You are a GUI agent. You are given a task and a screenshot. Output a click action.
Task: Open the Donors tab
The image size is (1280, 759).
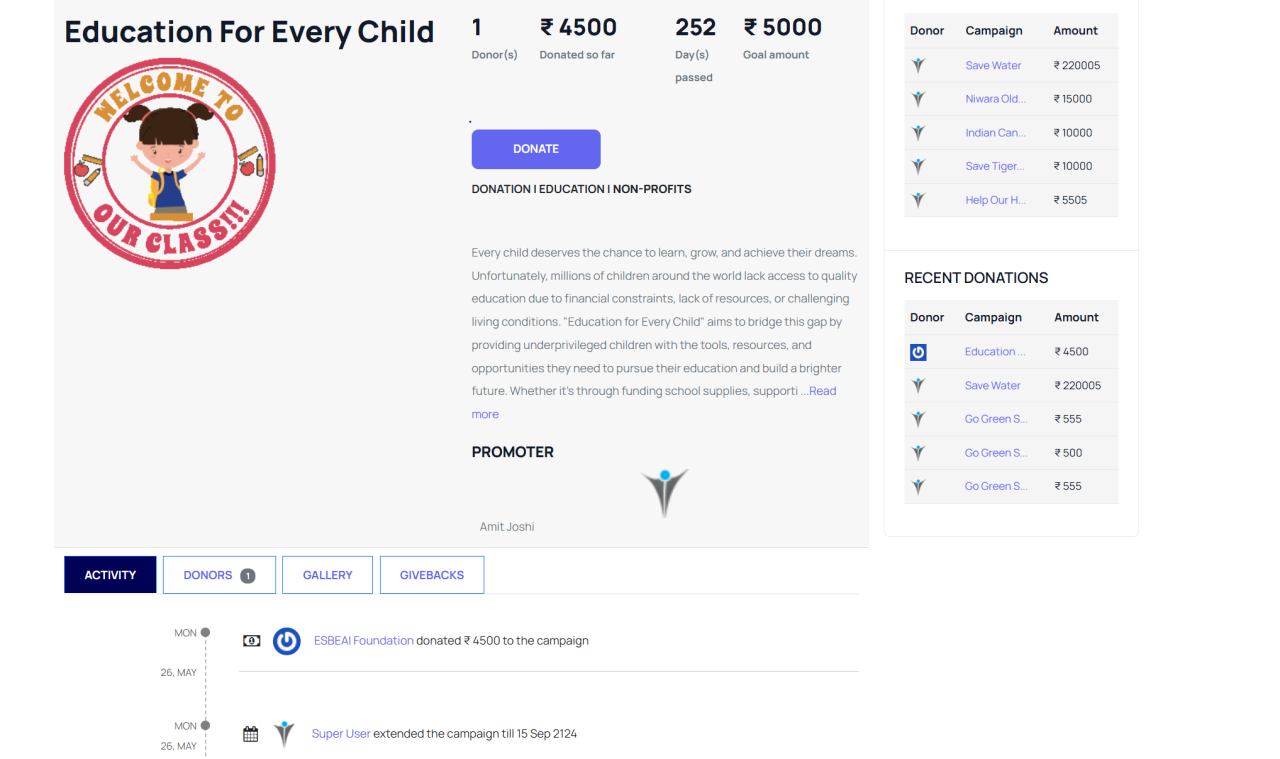[208, 575]
